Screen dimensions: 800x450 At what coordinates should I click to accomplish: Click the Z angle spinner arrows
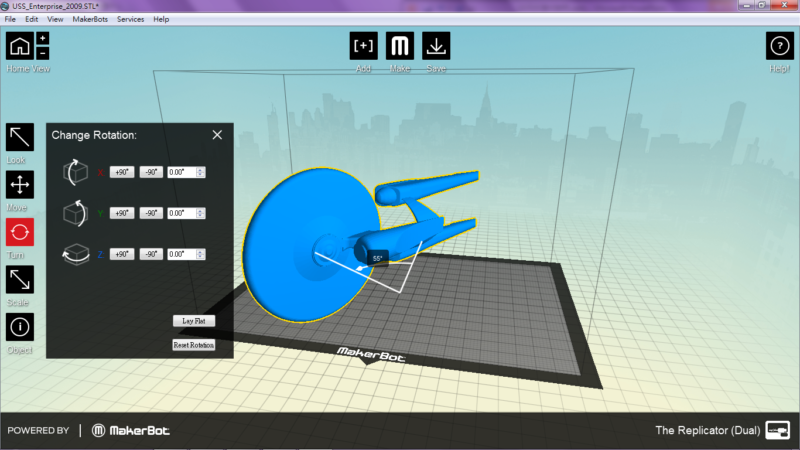201,254
